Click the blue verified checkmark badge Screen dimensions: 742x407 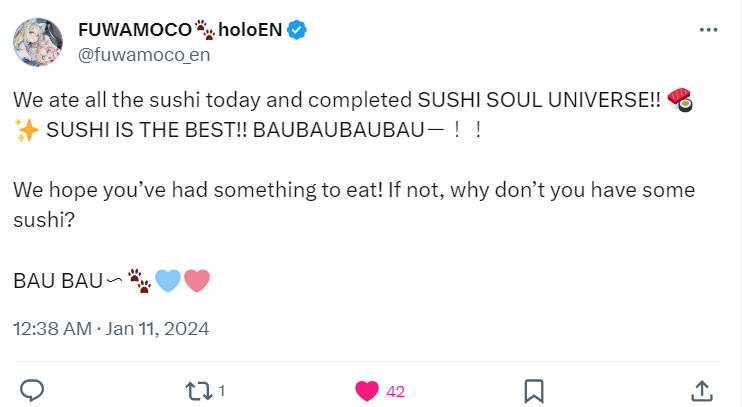click(297, 30)
